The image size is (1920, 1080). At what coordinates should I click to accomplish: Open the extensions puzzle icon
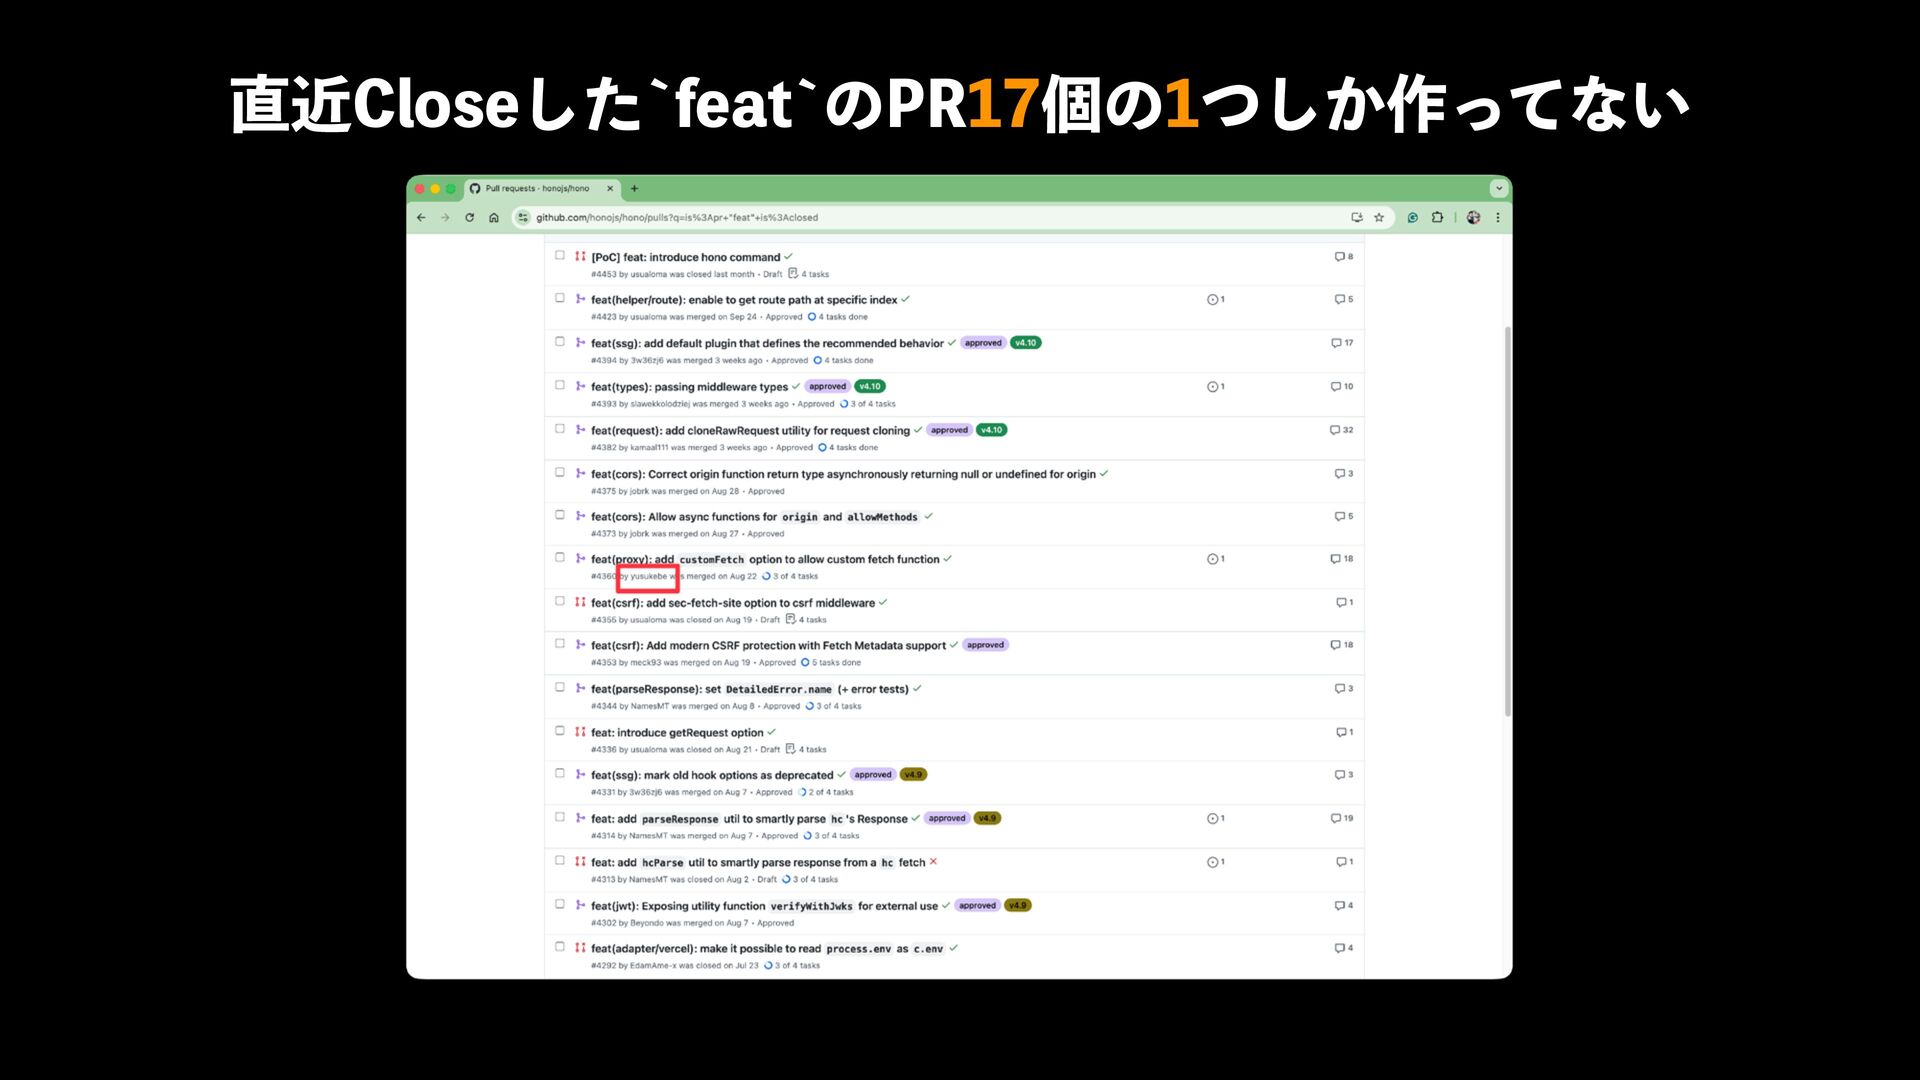[1437, 217]
